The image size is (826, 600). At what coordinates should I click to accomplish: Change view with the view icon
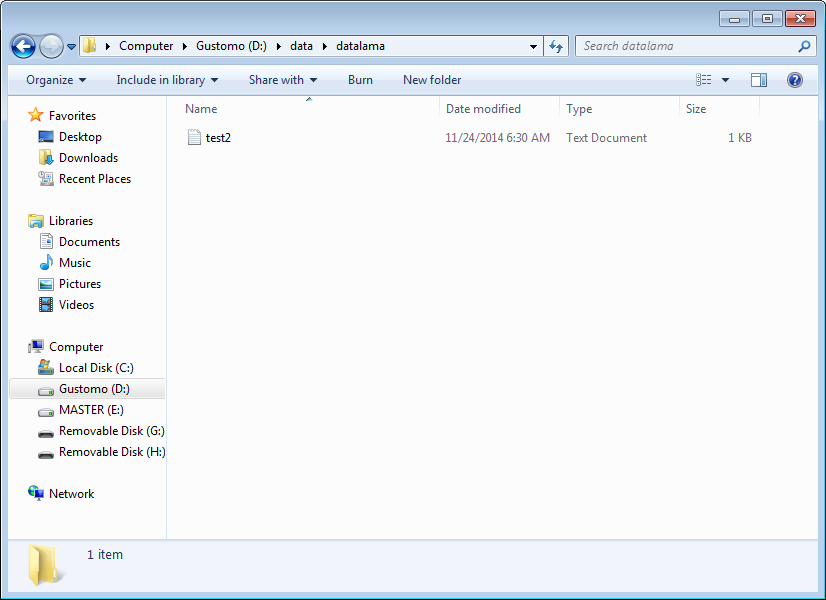704,80
